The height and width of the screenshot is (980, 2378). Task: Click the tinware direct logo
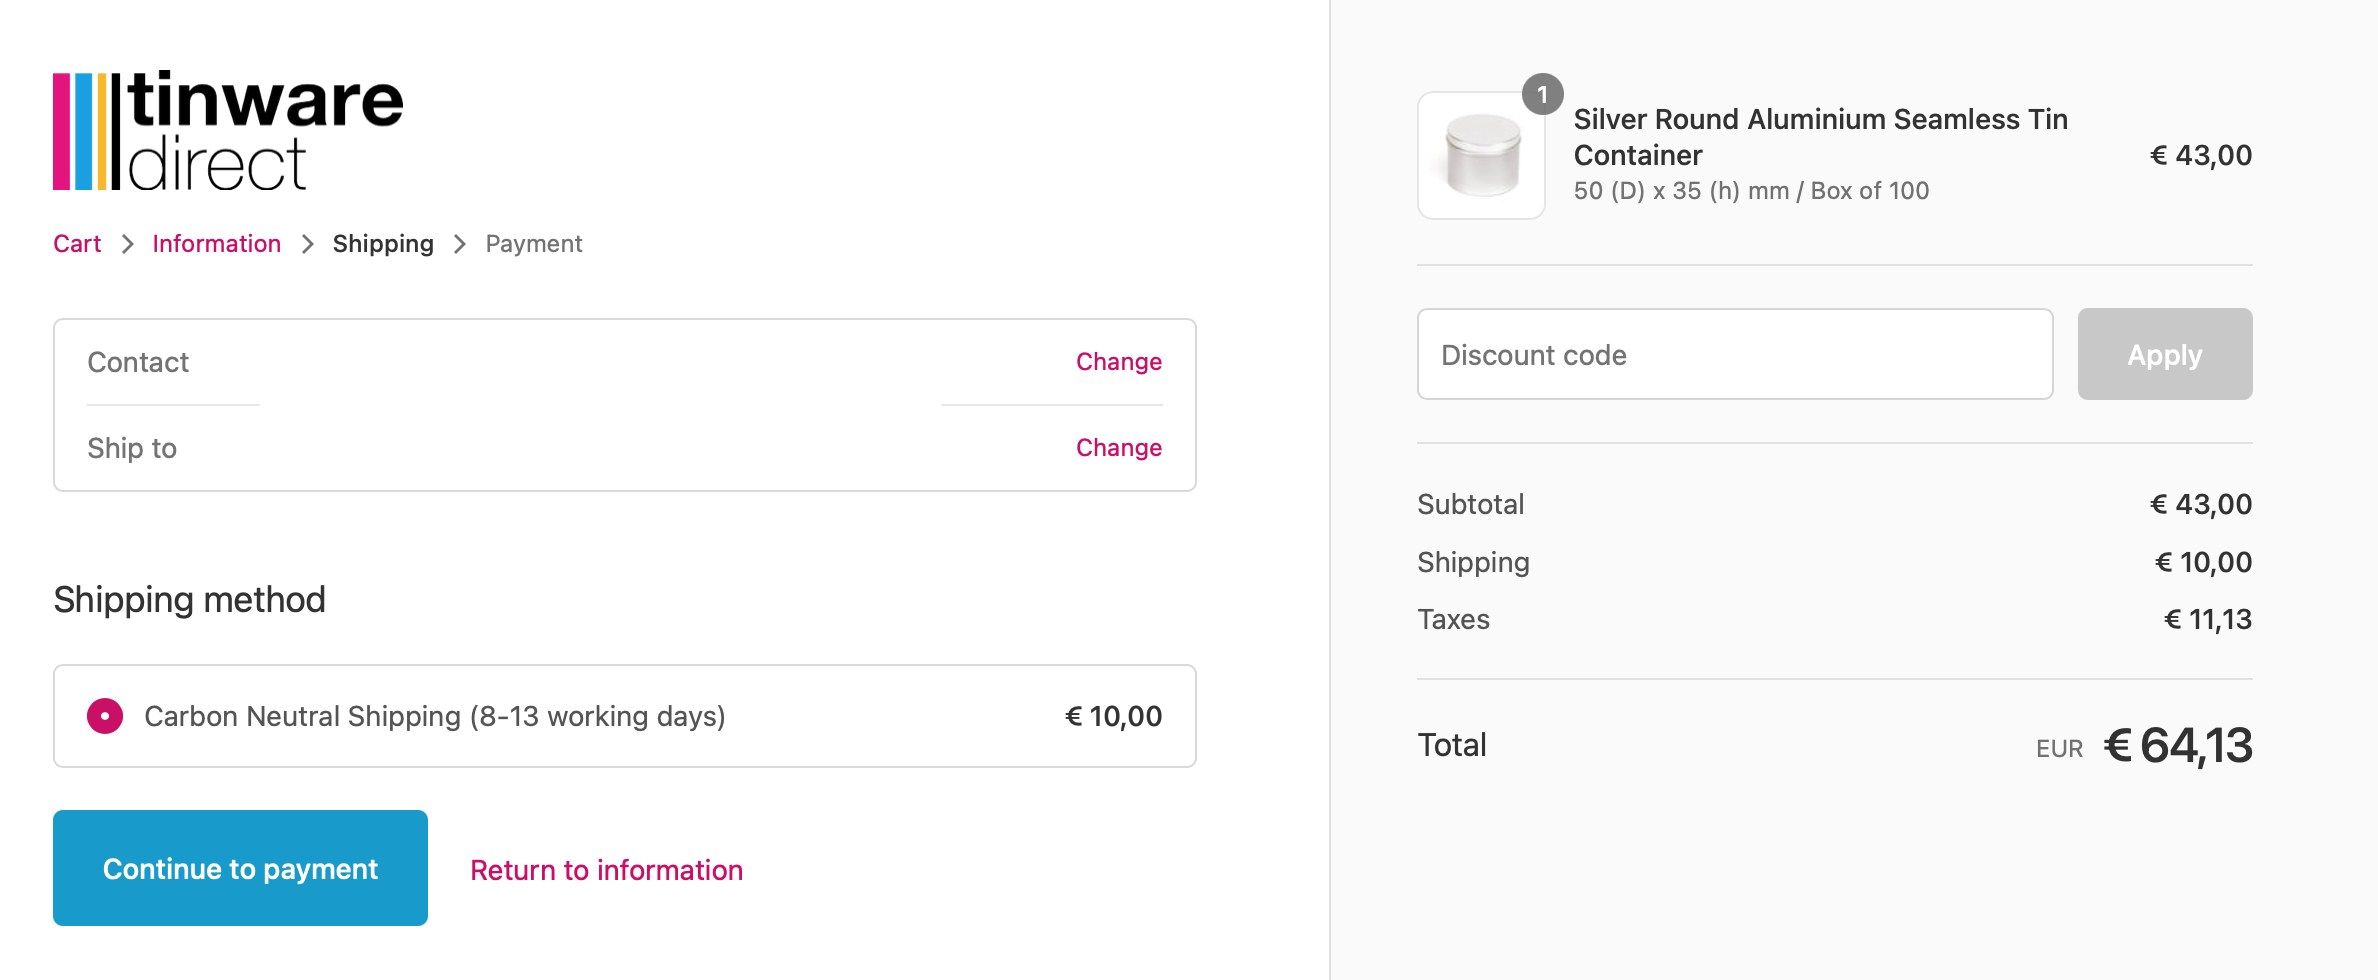tap(228, 130)
